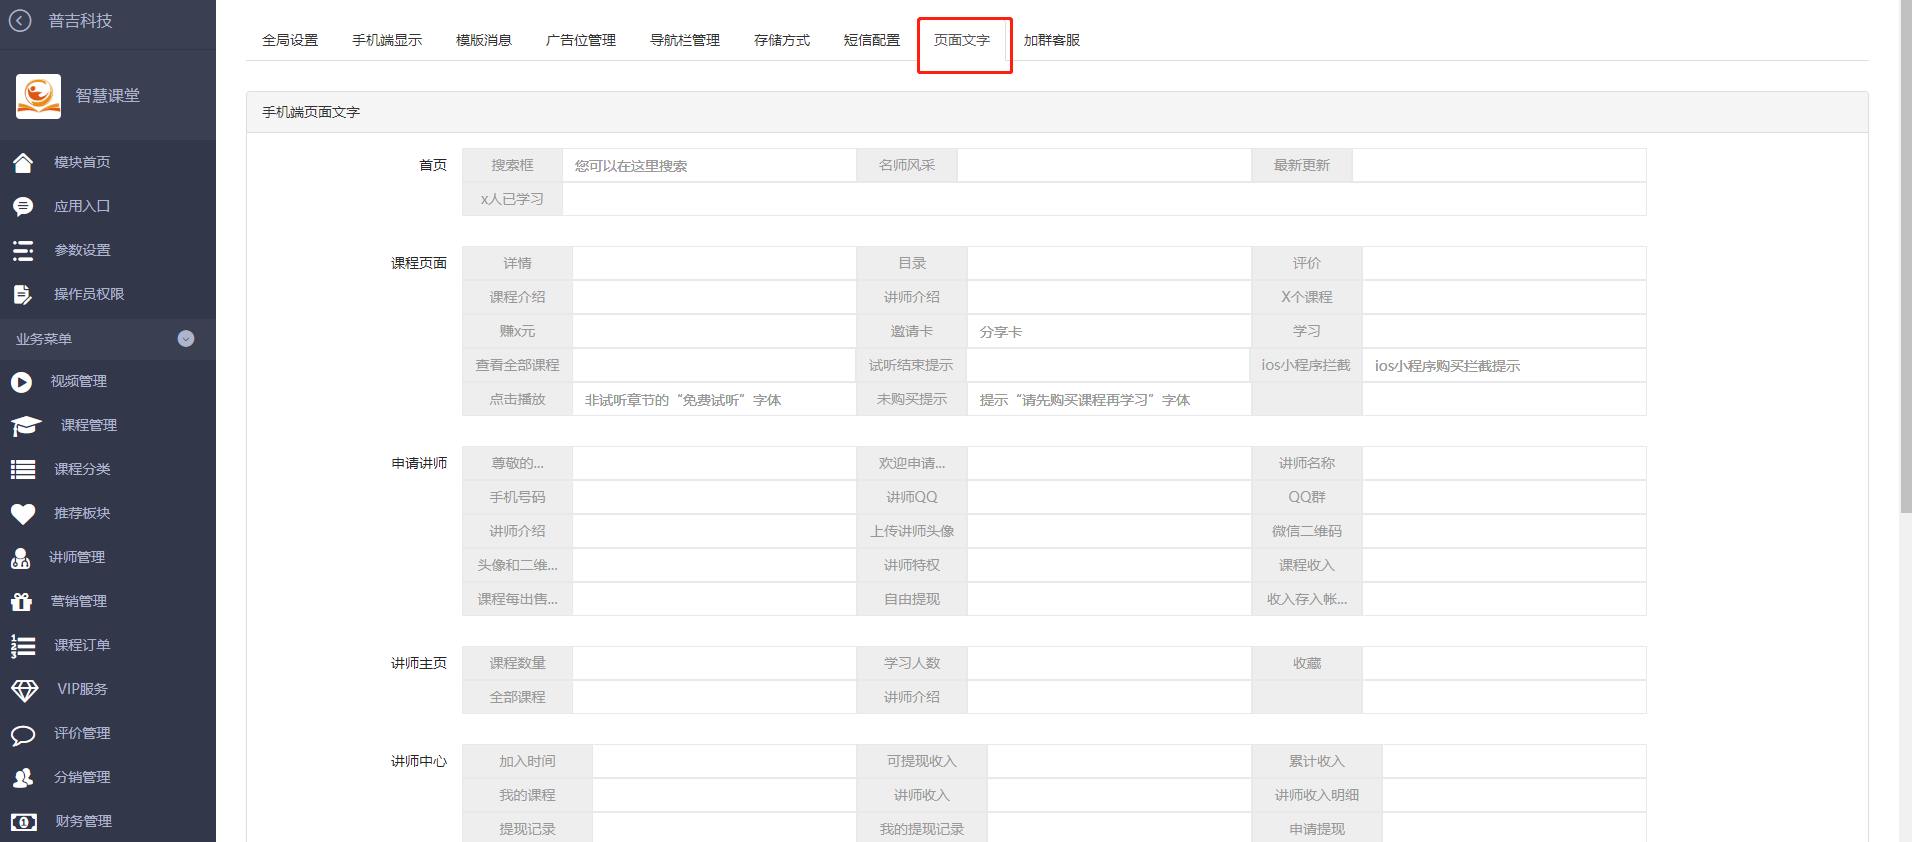Viewport: 1912px width, 842px height.
Task: Switch to the 广告位管理 tab
Action: pyautogui.click(x=581, y=40)
